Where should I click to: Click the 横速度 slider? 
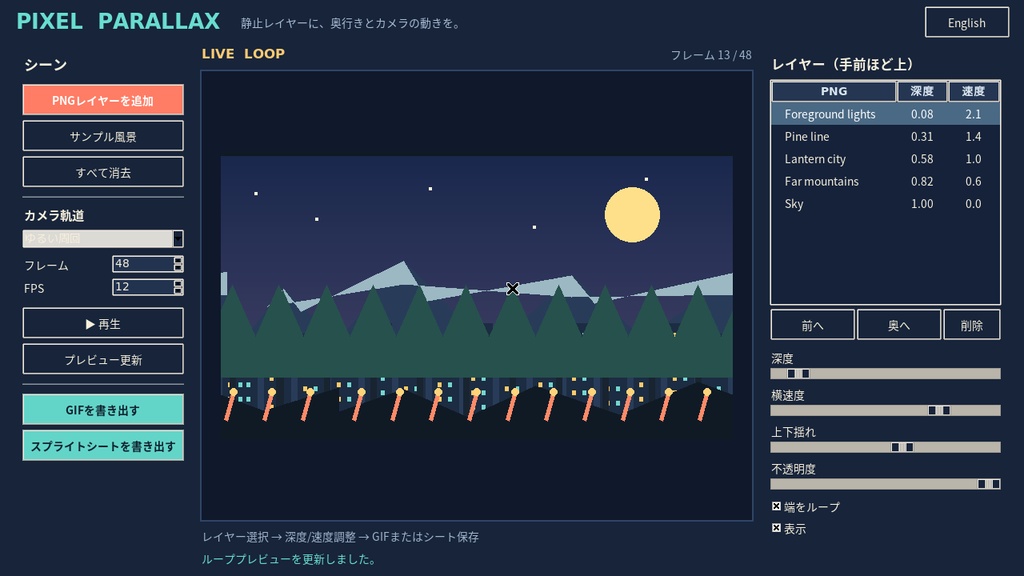coord(886,410)
